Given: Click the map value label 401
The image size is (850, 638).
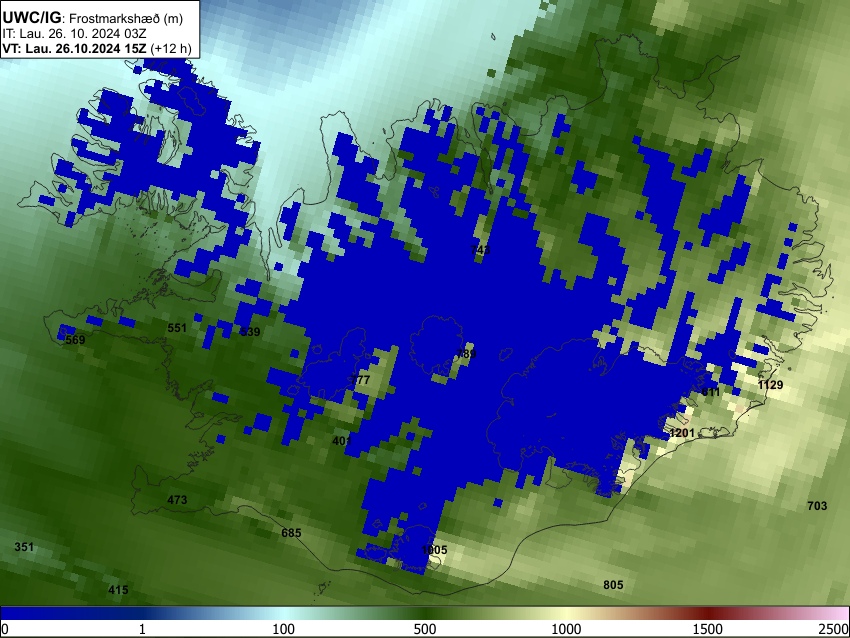Looking at the screenshot, I should 342,441.
